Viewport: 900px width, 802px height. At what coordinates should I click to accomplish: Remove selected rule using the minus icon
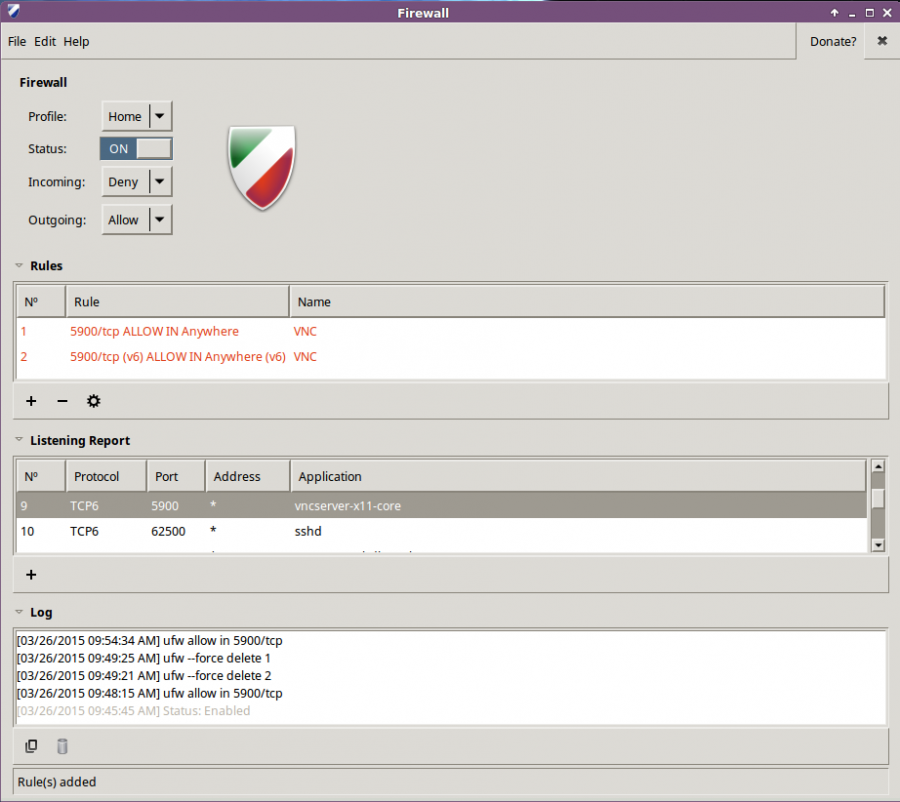click(62, 400)
